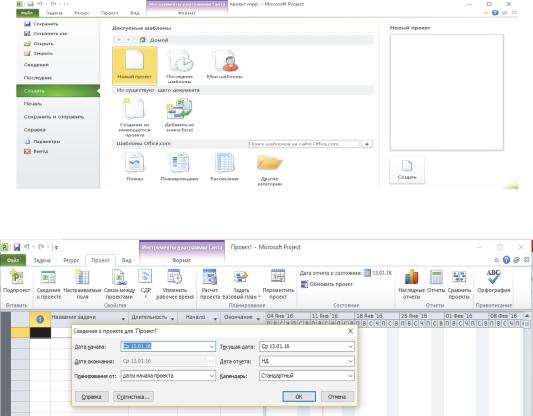Click the Домой icon in template navigation
This screenshot has height=416, width=533.
tap(143, 40)
